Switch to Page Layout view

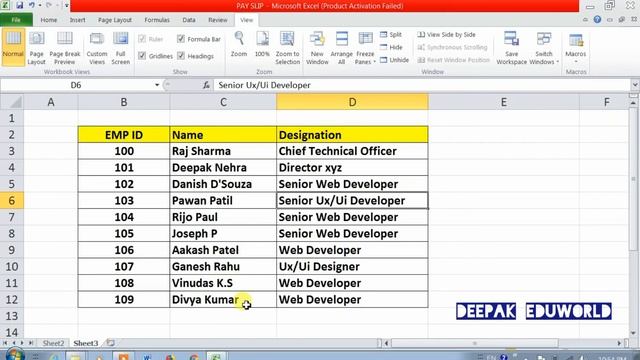tap(36, 48)
